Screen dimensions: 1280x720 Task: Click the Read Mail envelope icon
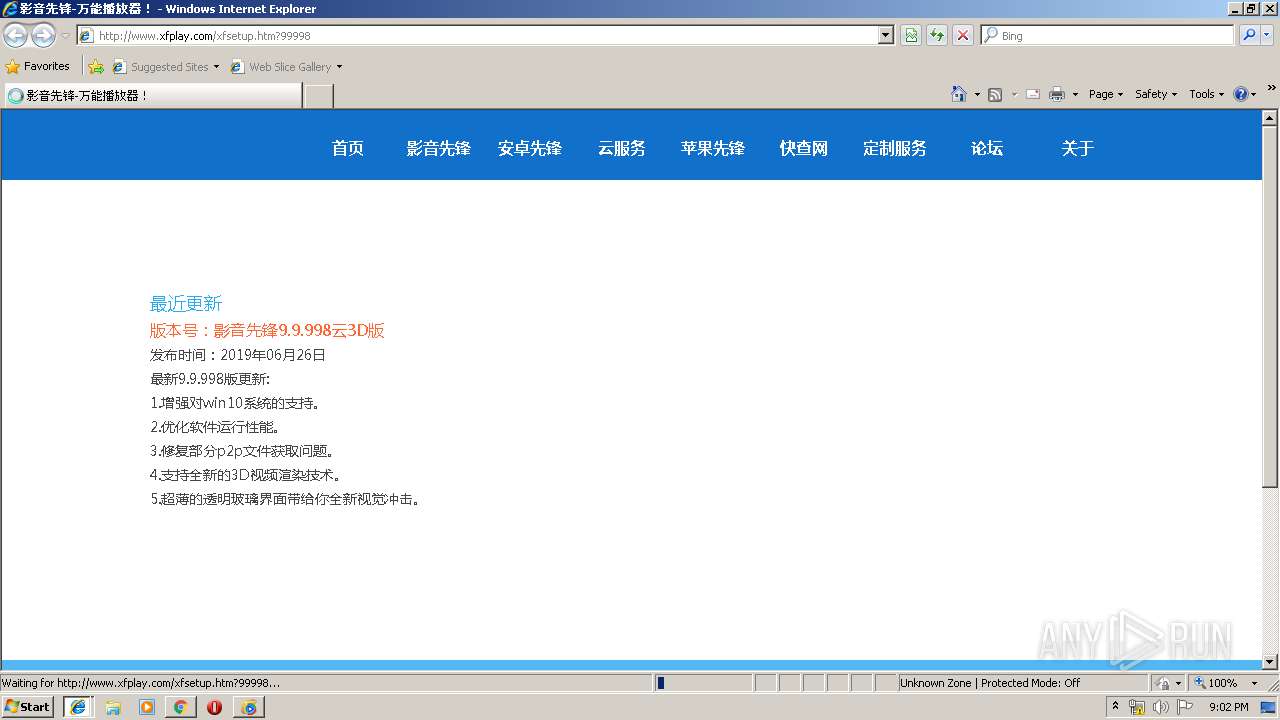tap(1033, 94)
